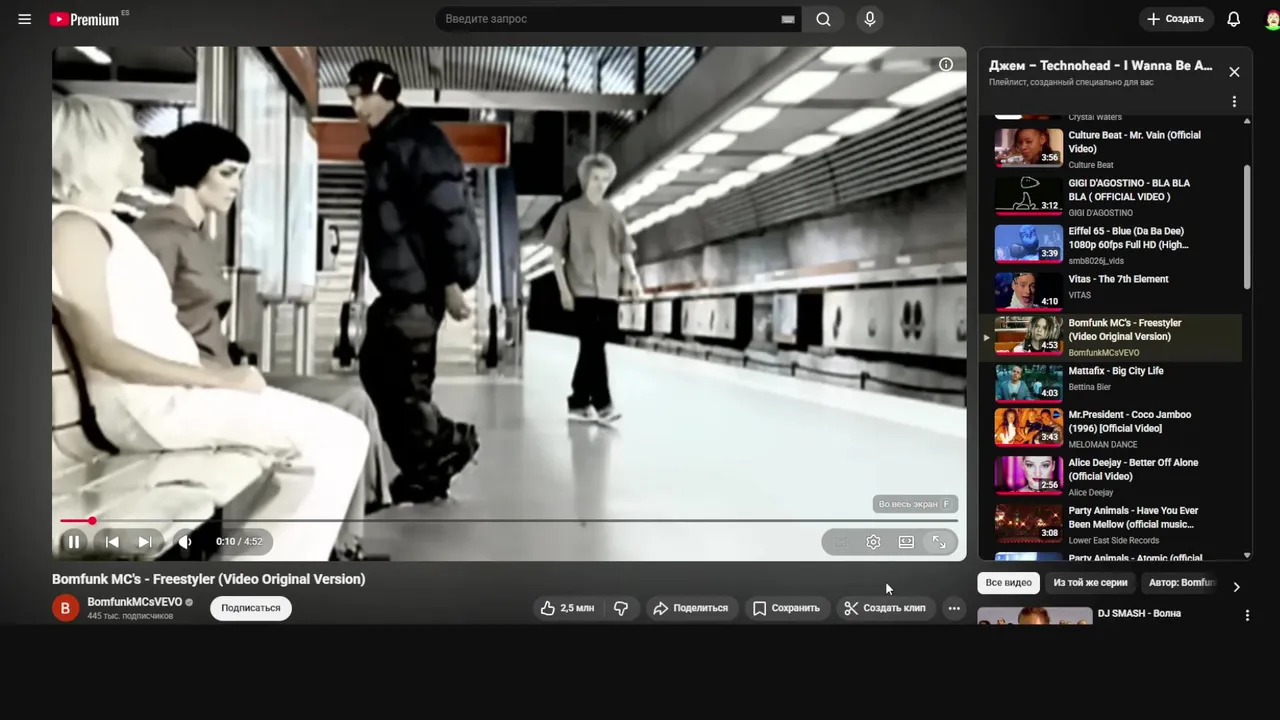Switch to theater mode

[x=906, y=542]
